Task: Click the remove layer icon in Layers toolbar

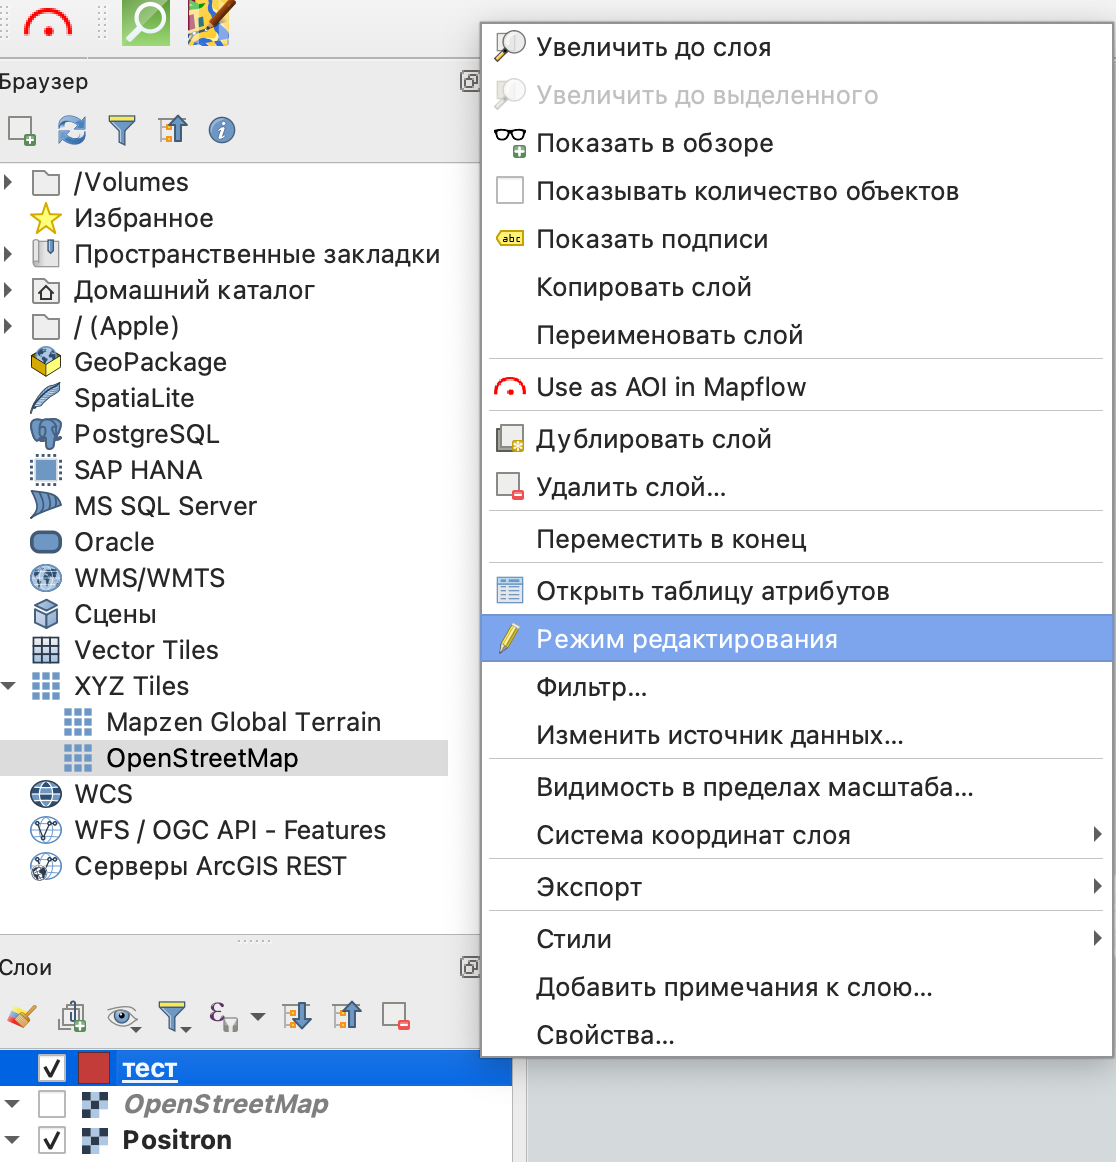Action: 396,1017
